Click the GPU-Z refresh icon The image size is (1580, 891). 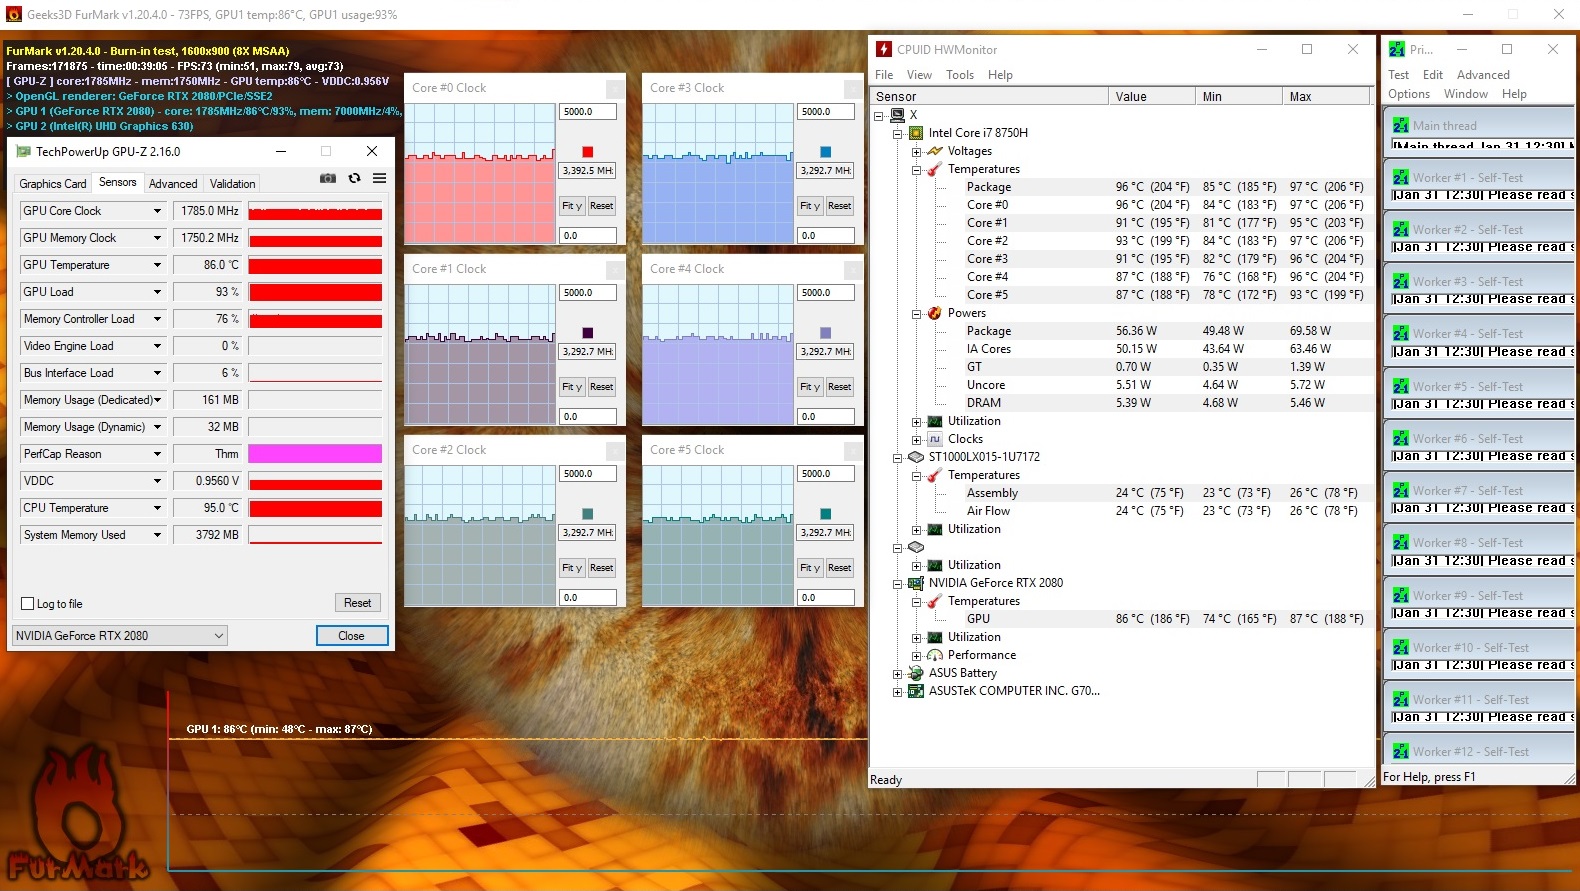[354, 178]
